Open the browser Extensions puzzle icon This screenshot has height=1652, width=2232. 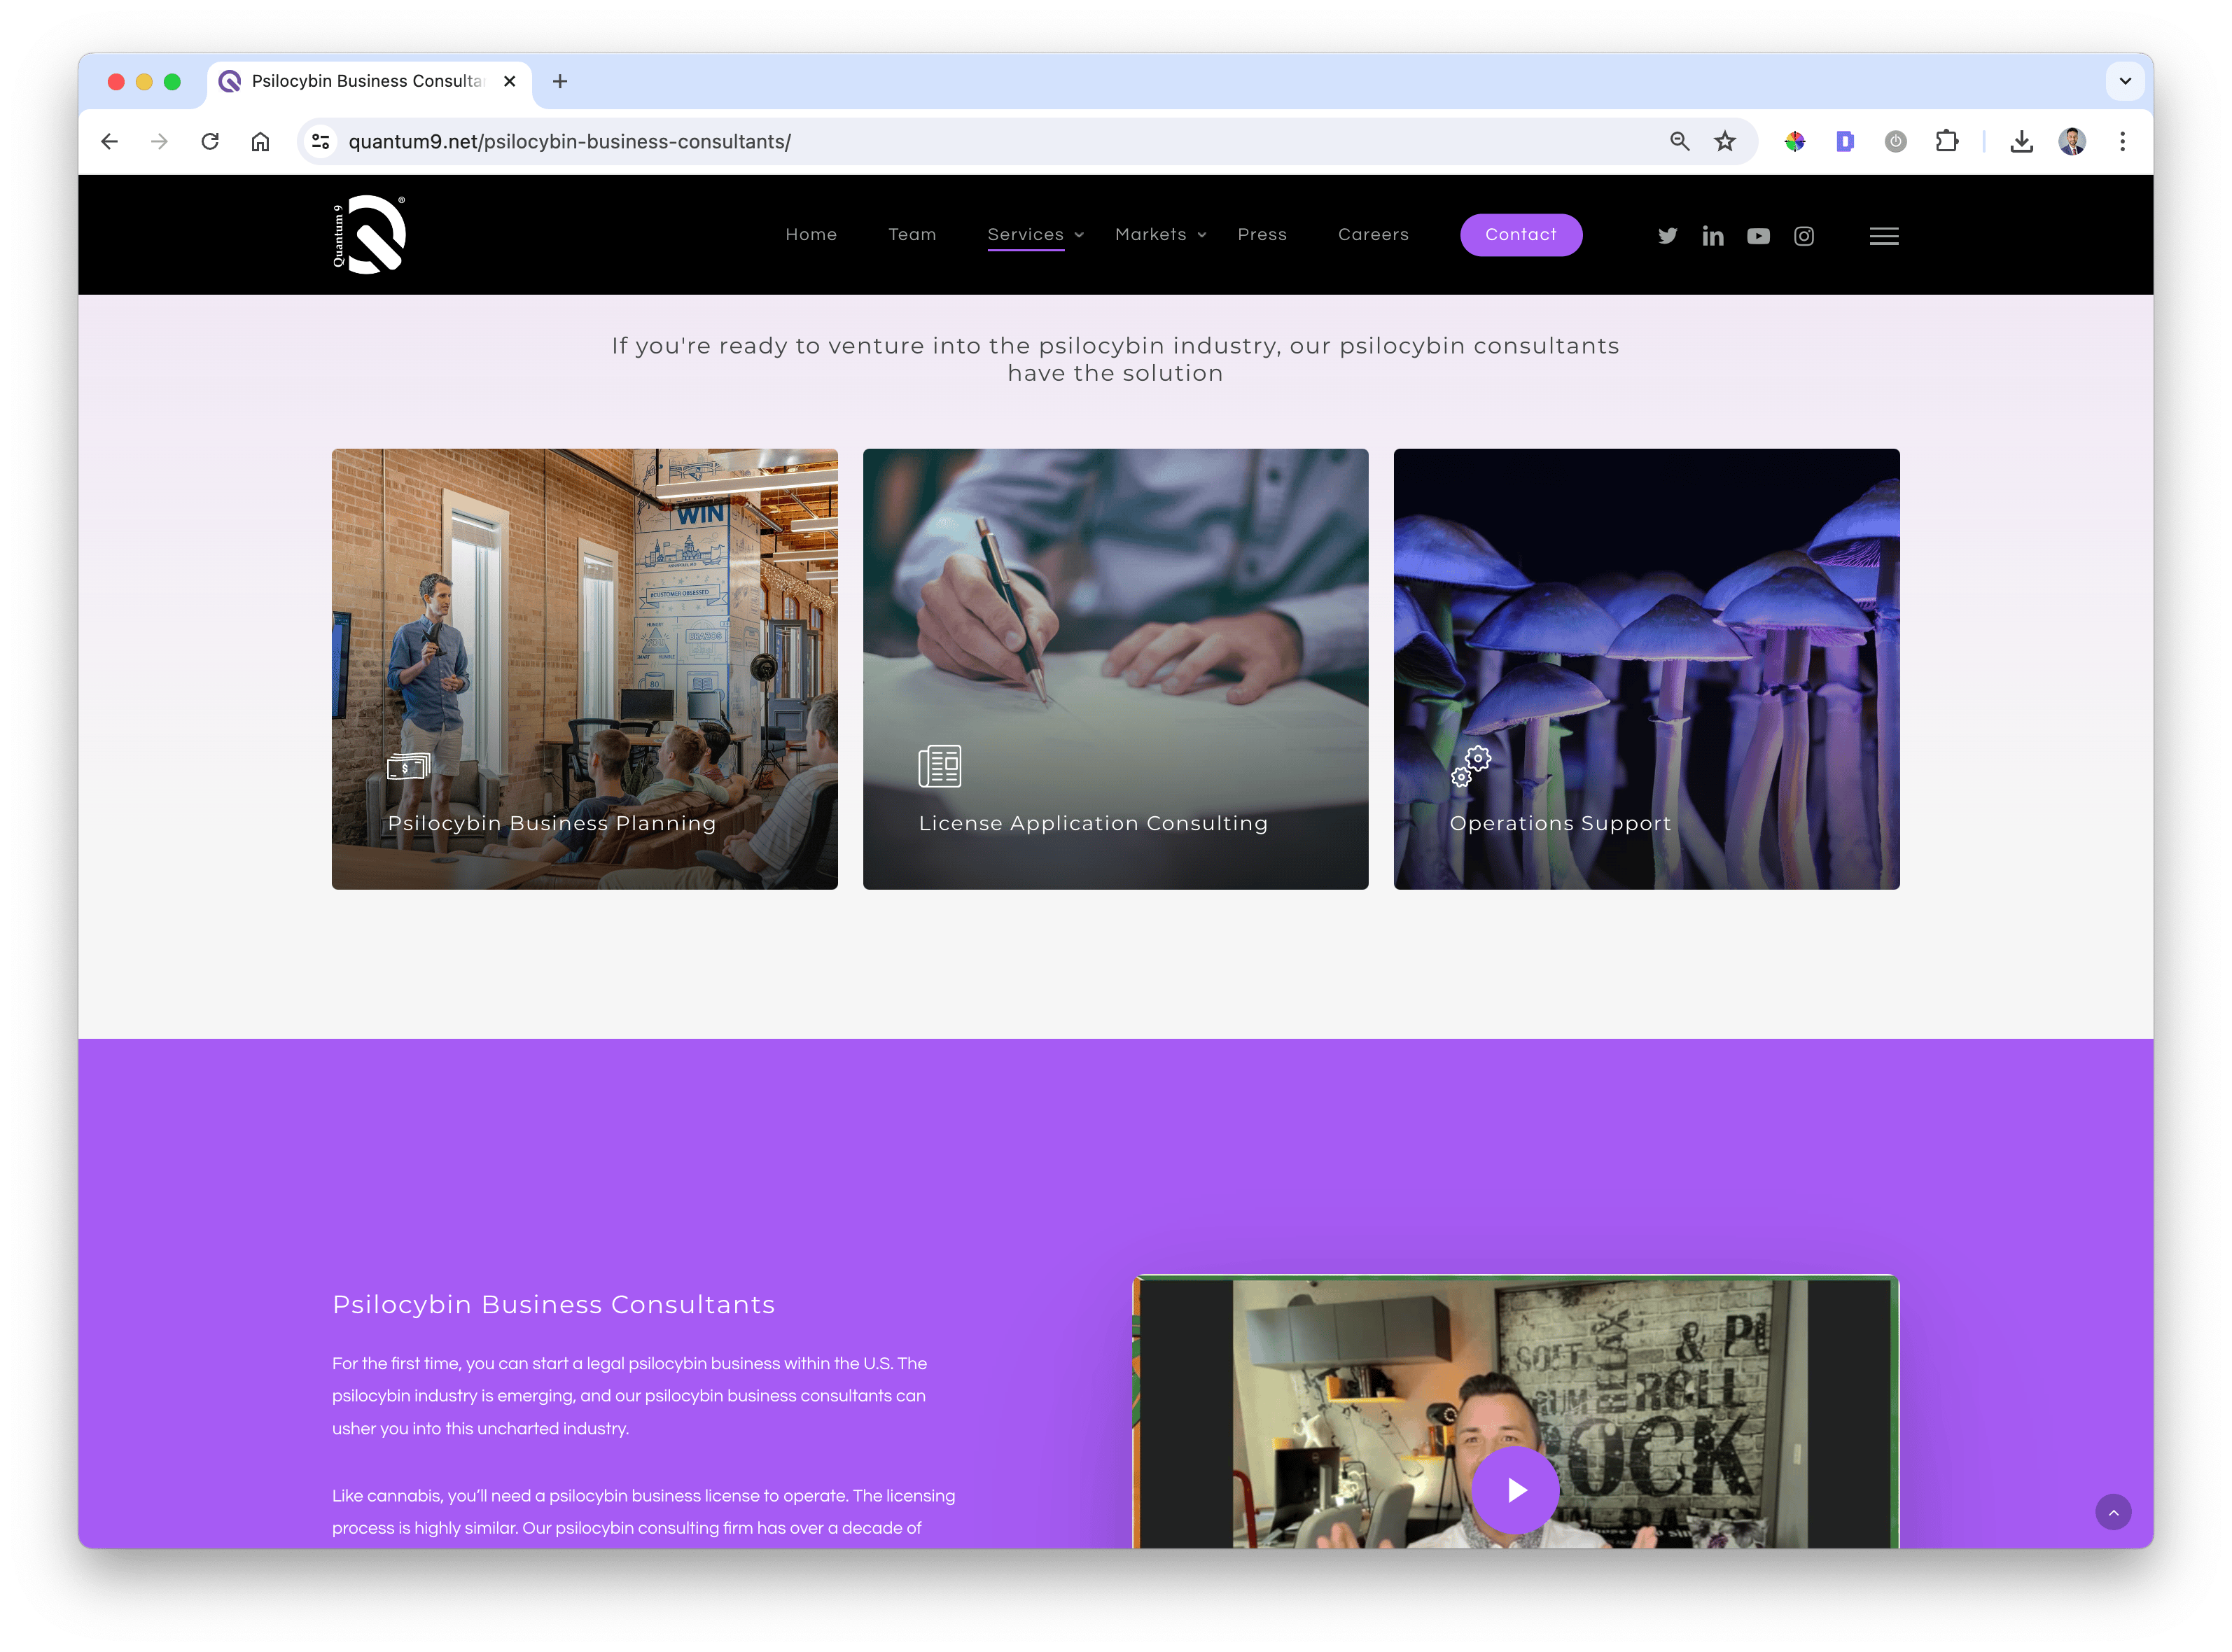1946,142
